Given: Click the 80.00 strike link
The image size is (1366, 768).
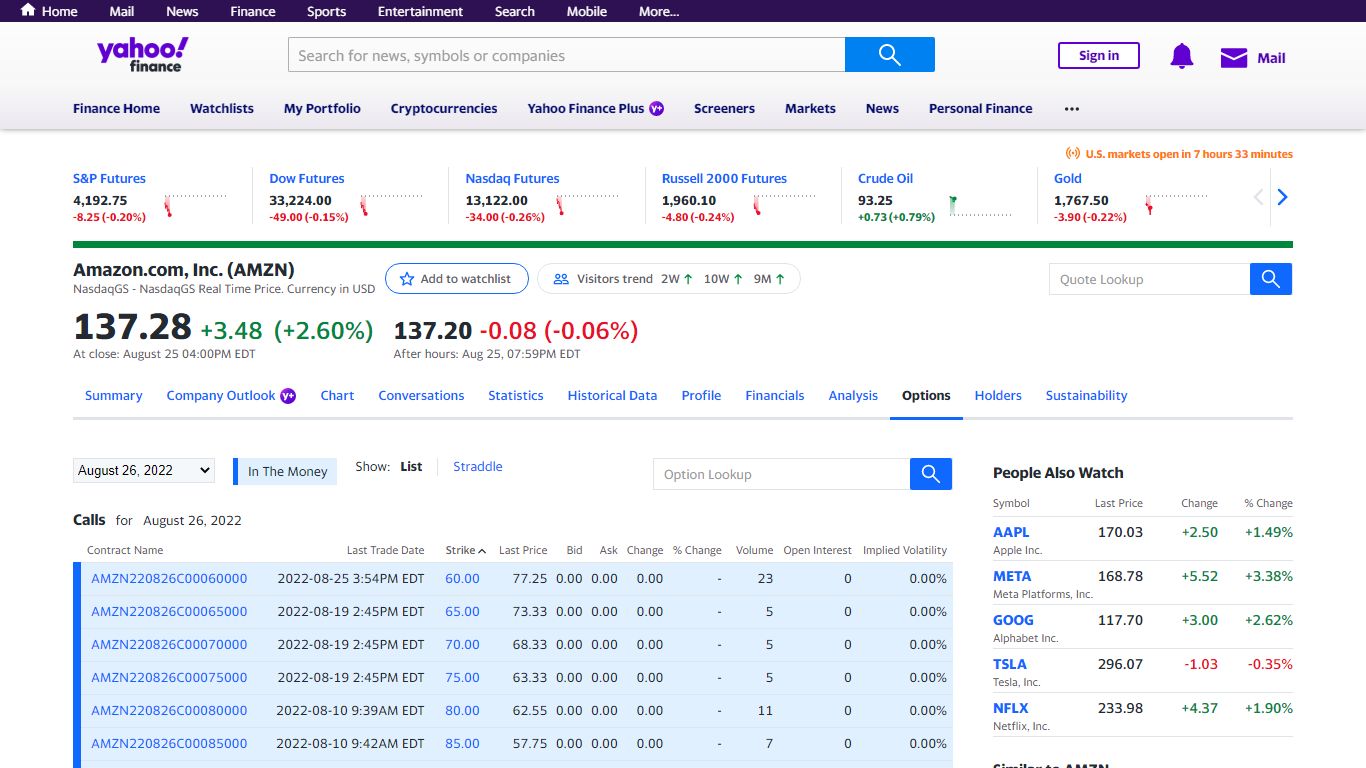Looking at the screenshot, I should (462, 710).
